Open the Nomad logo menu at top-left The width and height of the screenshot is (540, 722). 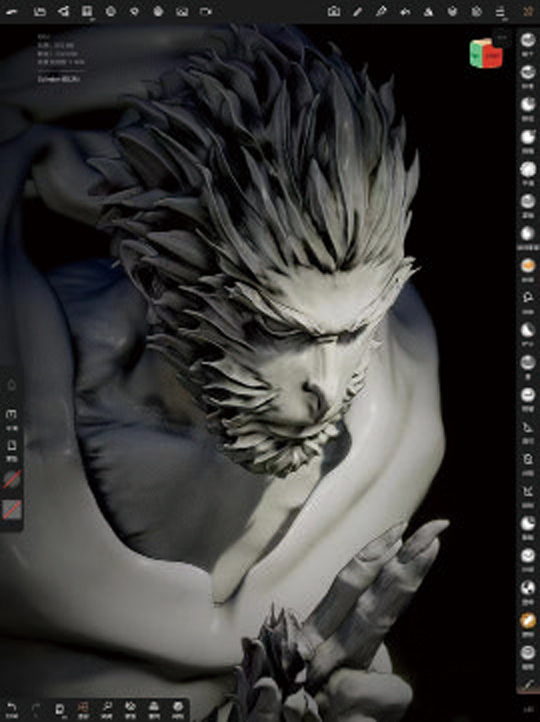pyautogui.click(x=12, y=12)
